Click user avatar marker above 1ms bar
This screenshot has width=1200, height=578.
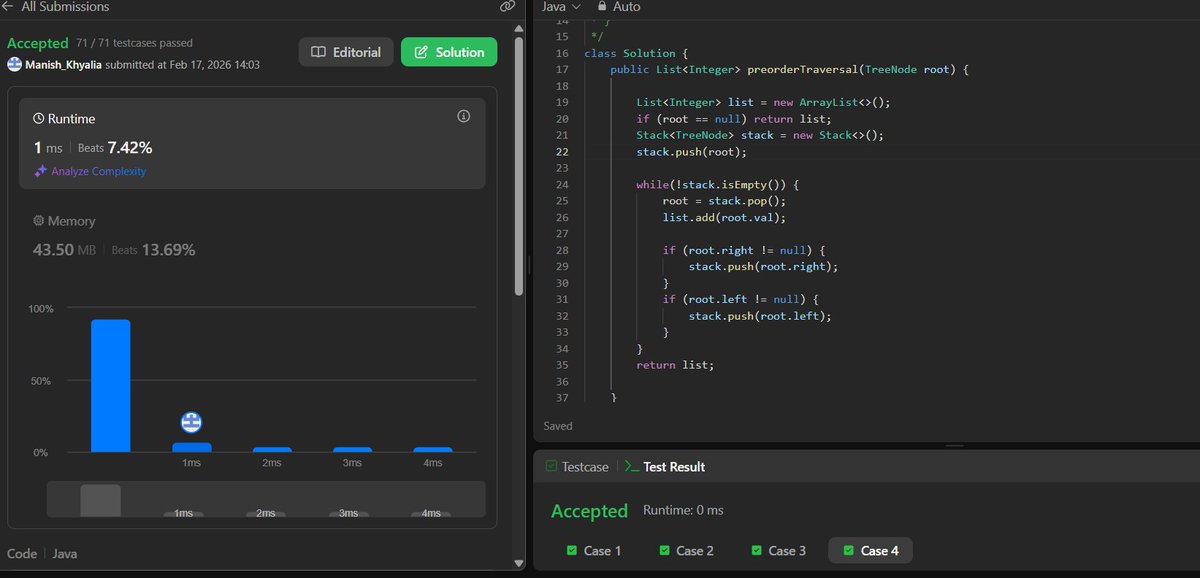point(192,422)
